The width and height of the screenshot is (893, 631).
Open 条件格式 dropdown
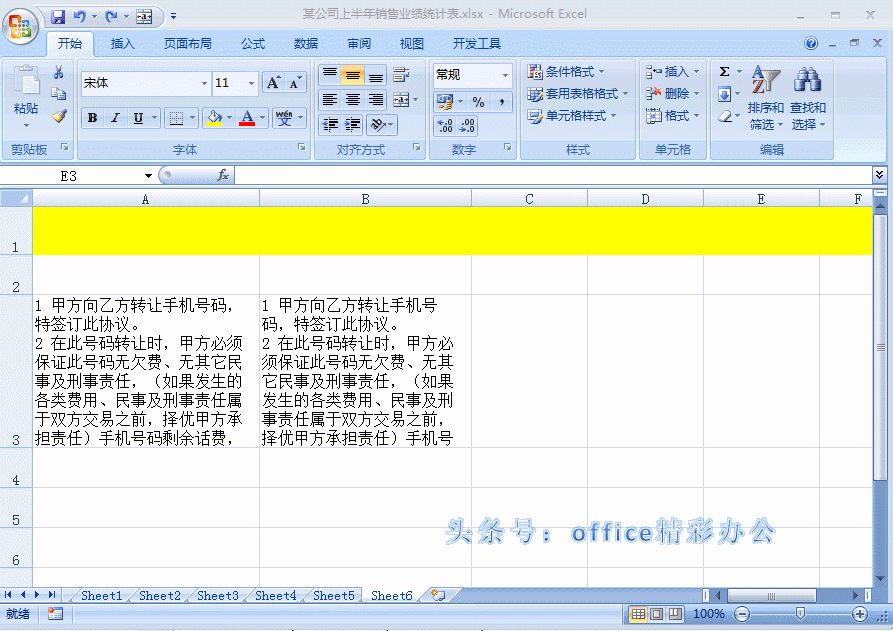(566, 72)
